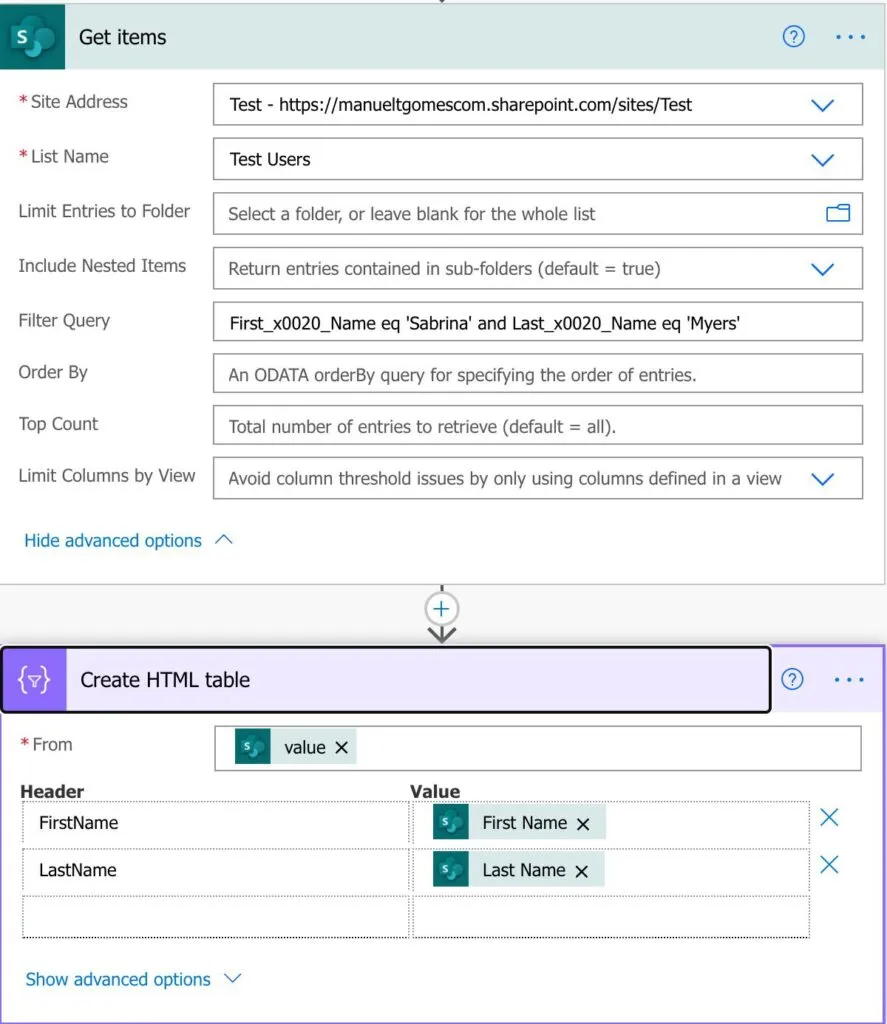
Task: Click the plus icon to insert a new step
Action: click(442, 608)
